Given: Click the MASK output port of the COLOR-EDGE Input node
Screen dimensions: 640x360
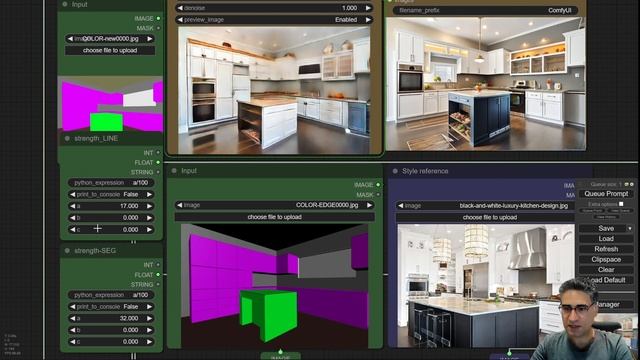Looking at the screenshot, I should click(x=378, y=195).
